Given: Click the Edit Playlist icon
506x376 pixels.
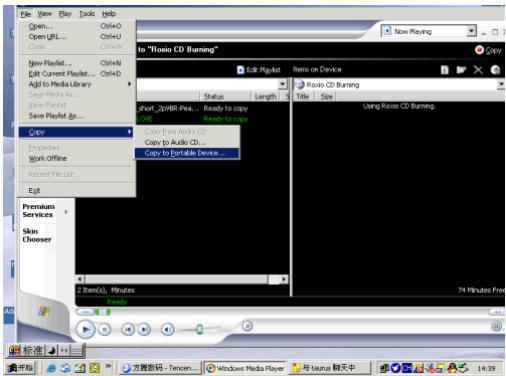Looking at the screenshot, I should coord(240,70).
